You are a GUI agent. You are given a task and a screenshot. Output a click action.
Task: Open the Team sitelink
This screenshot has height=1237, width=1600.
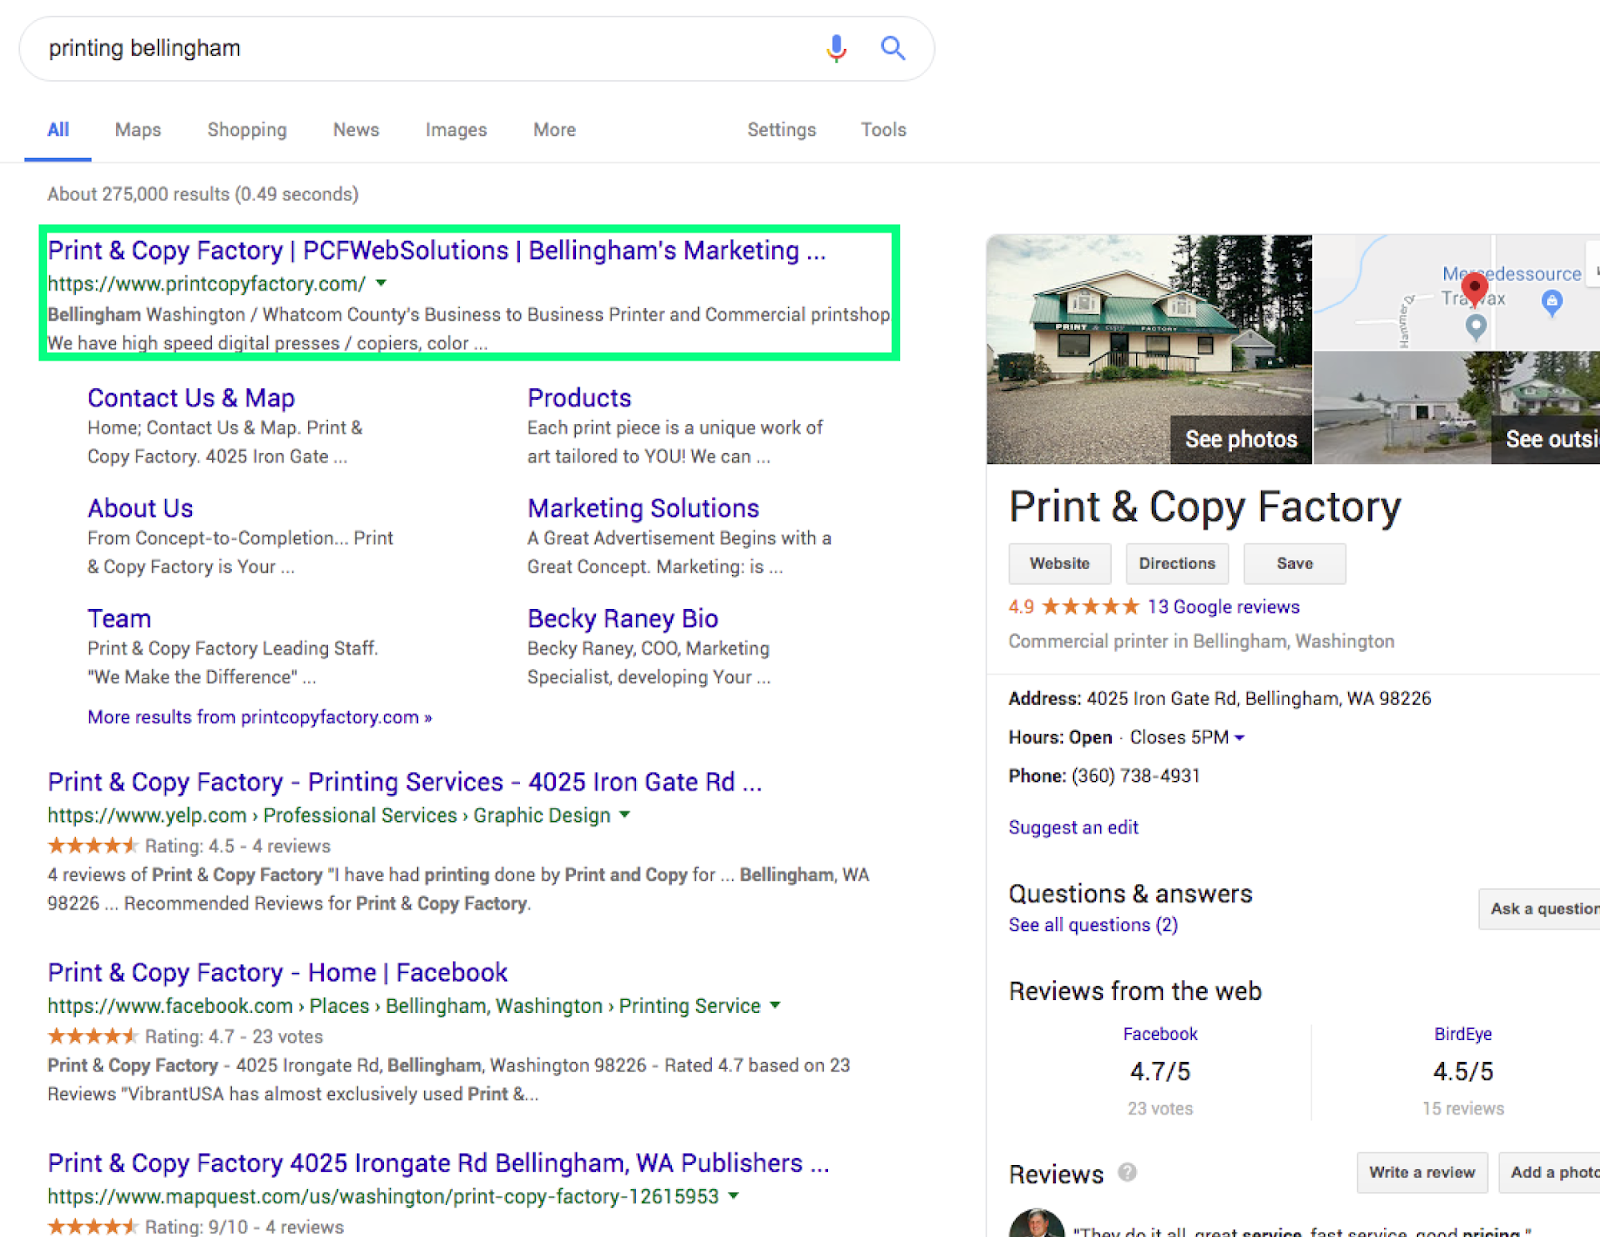tap(119, 619)
